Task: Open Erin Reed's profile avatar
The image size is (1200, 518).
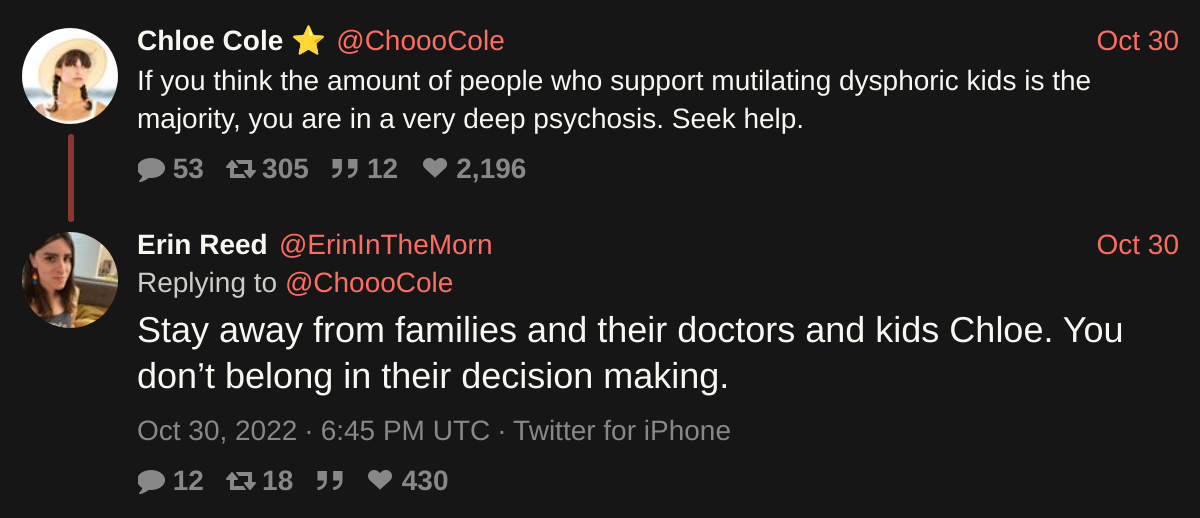Action: tap(70, 280)
